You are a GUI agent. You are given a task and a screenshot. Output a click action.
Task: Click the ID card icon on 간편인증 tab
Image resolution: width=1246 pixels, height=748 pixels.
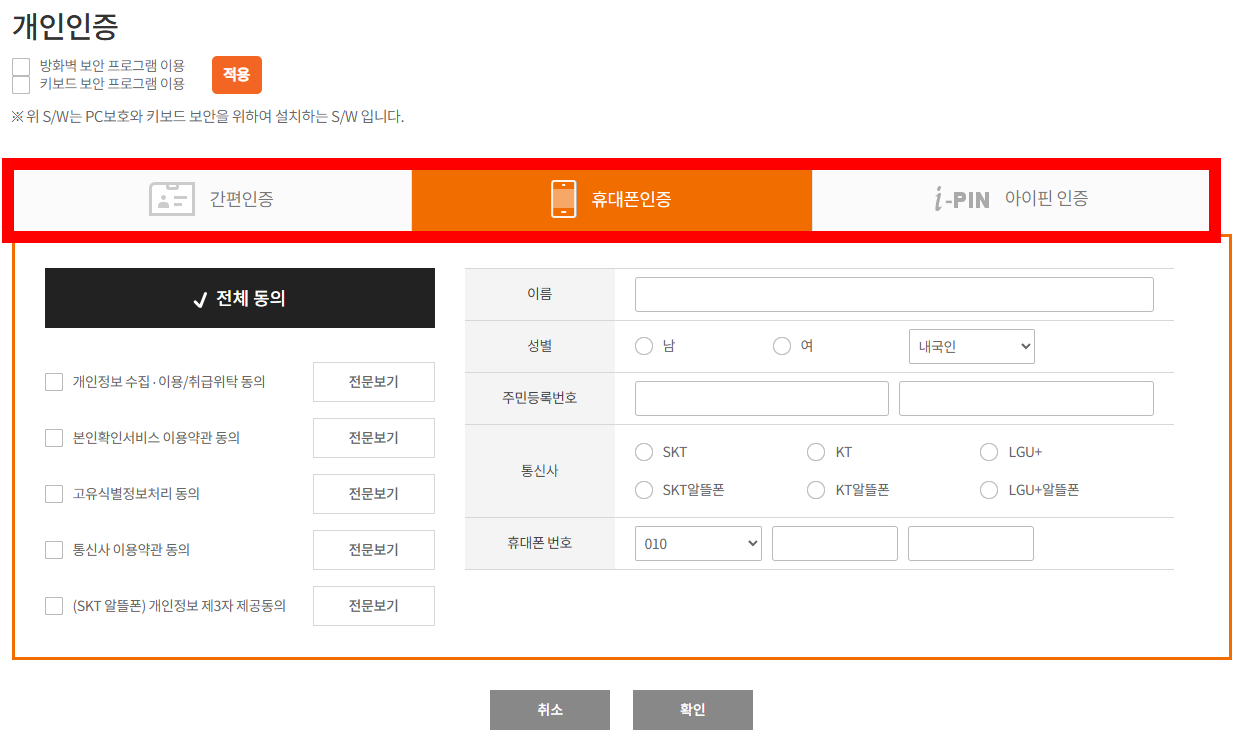(x=172, y=199)
